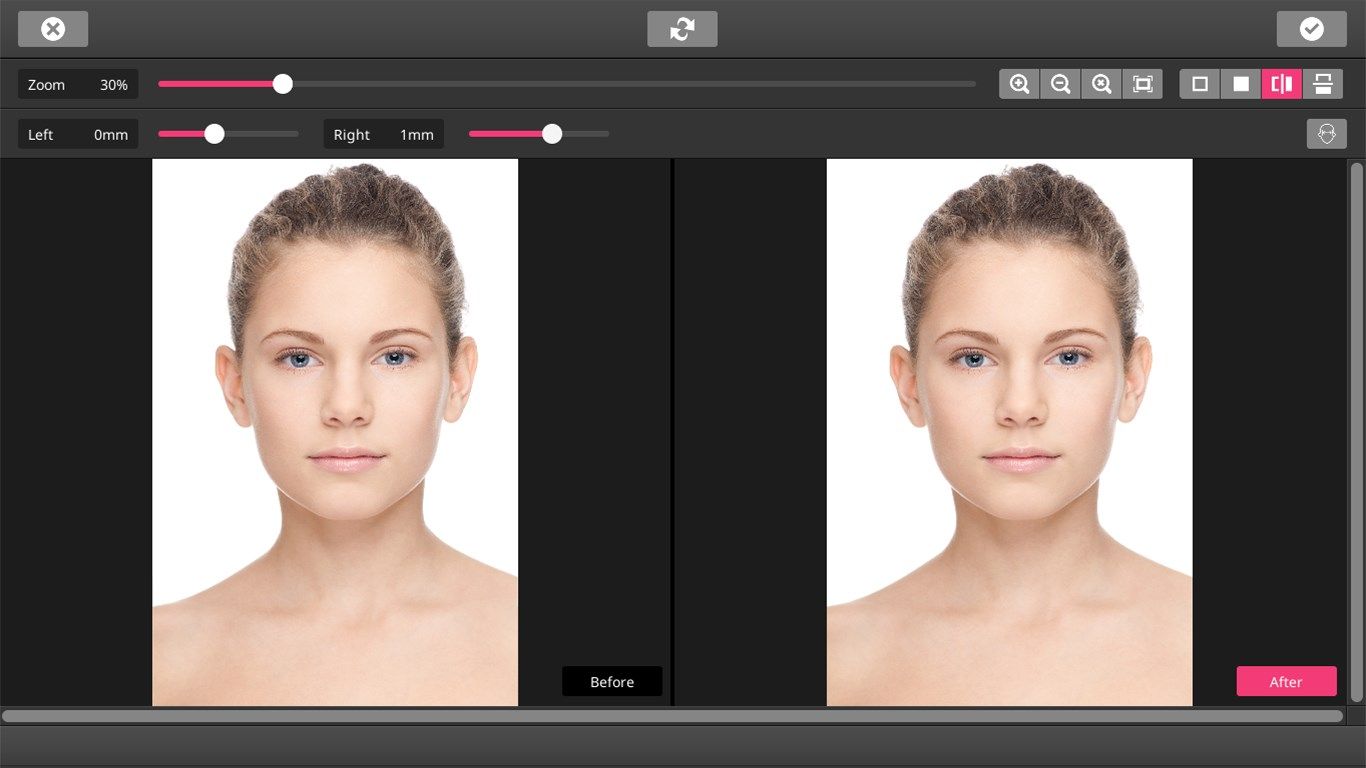Click the pink After label button
Image resolution: width=1366 pixels, height=768 pixels.
[1286, 681]
